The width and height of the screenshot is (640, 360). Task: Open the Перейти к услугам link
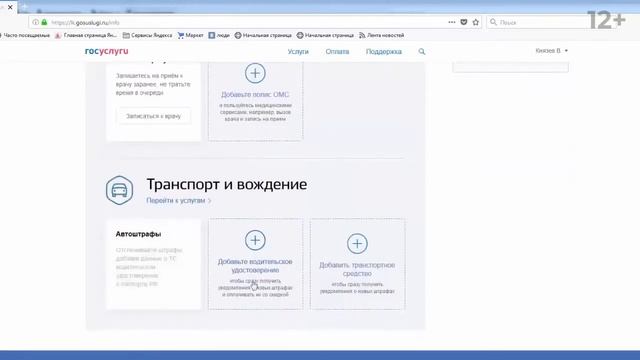(179, 200)
